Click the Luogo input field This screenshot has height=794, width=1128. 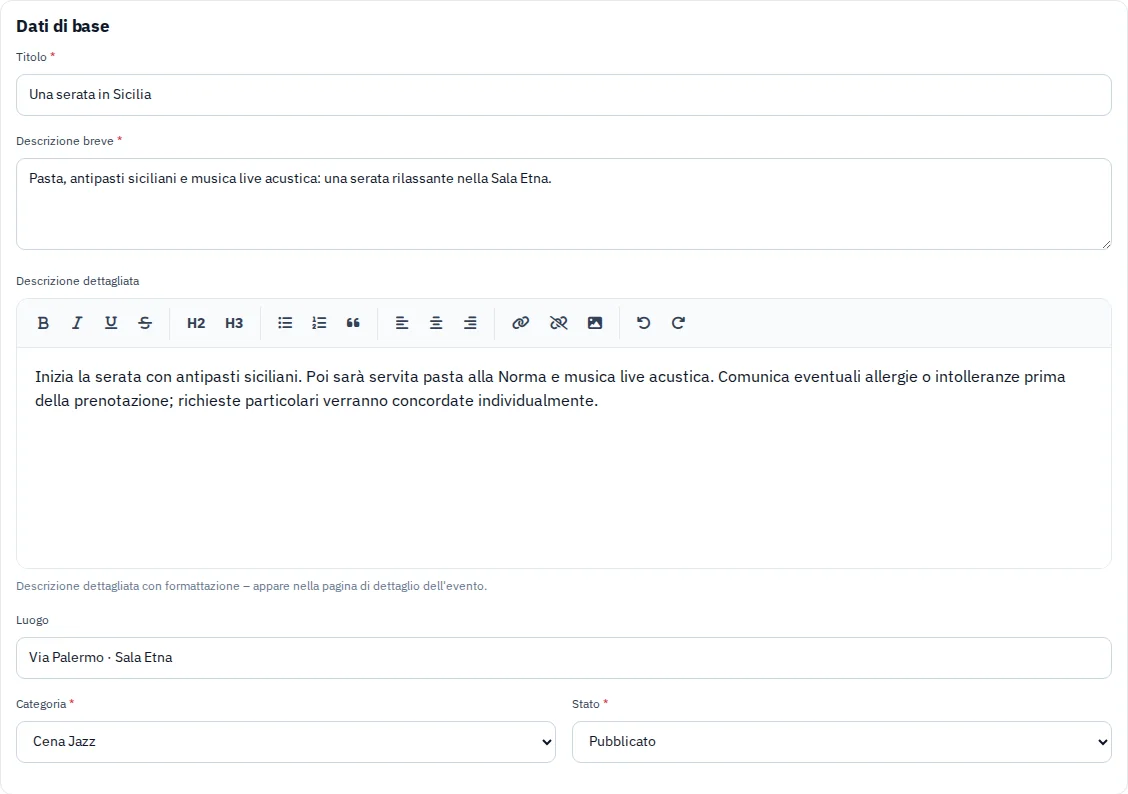pos(564,658)
